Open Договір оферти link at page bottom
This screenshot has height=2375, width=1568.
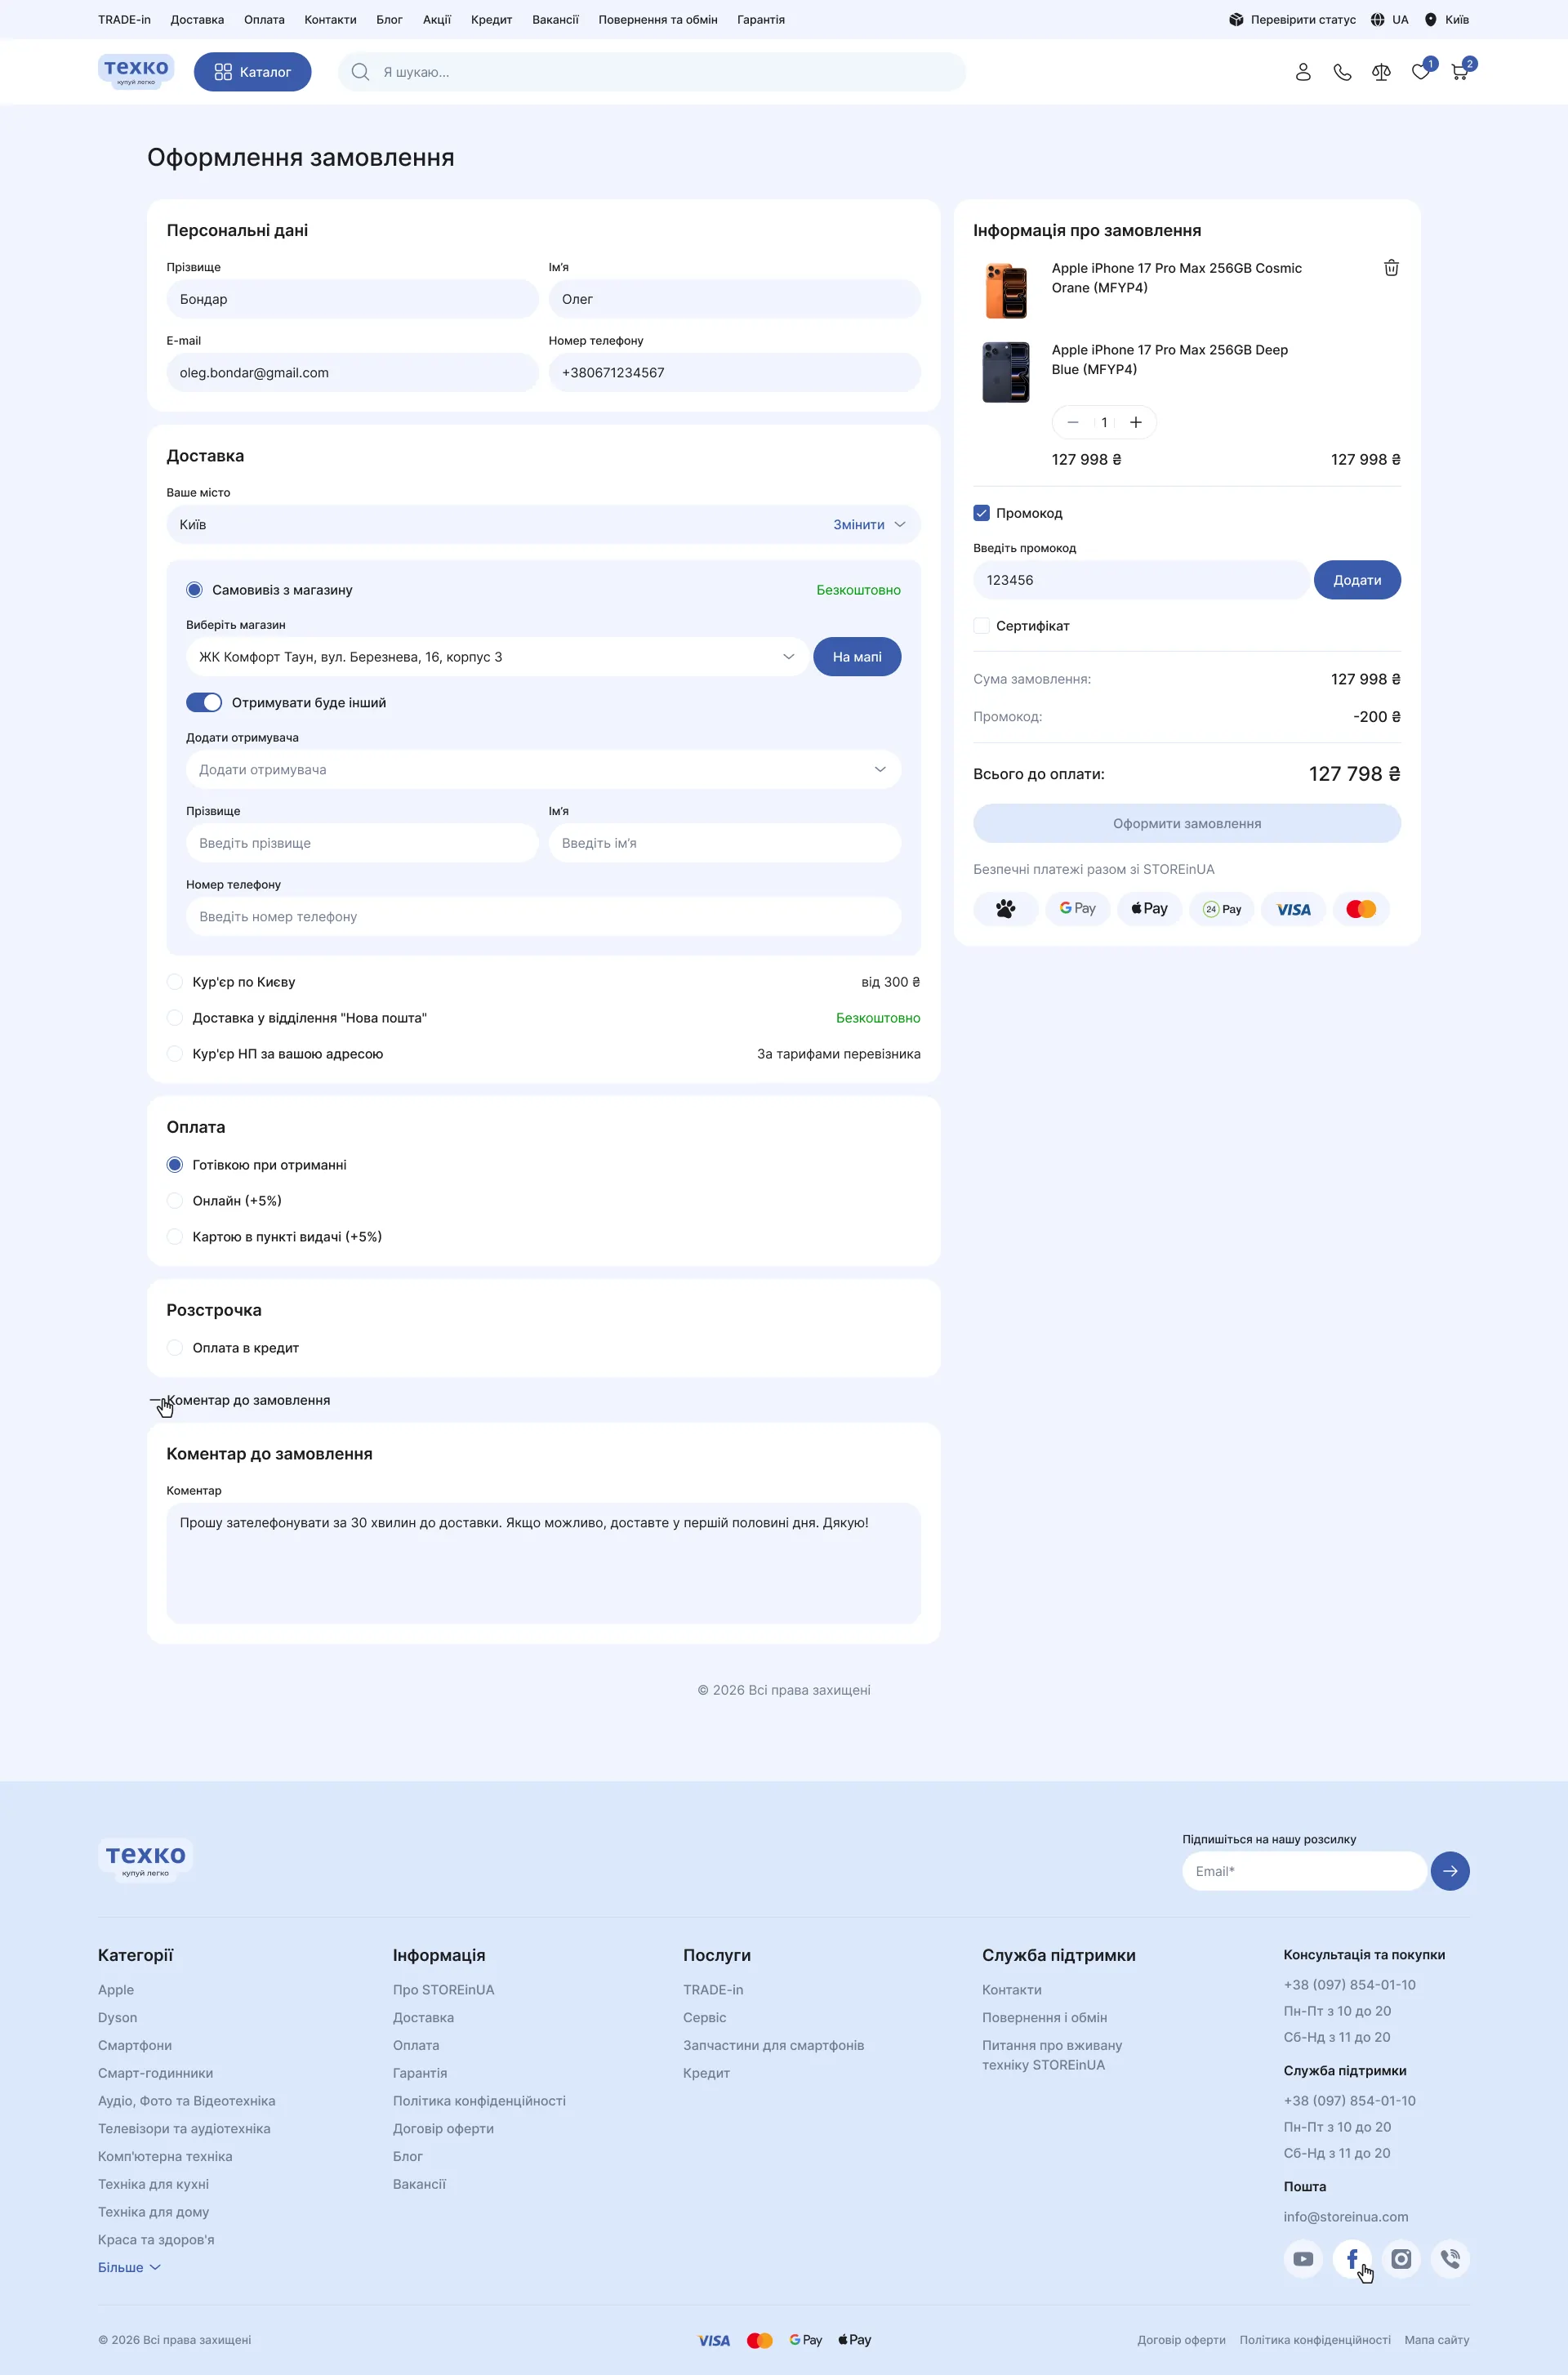pos(1181,2340)
